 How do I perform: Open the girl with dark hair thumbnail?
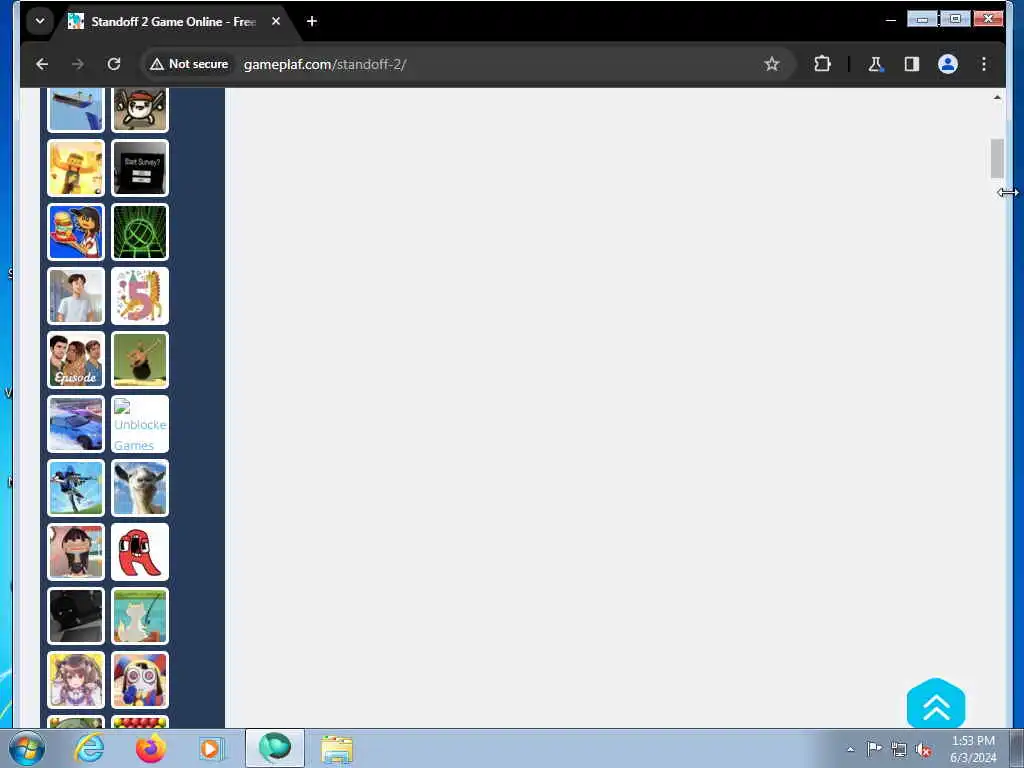coord(76,552)
